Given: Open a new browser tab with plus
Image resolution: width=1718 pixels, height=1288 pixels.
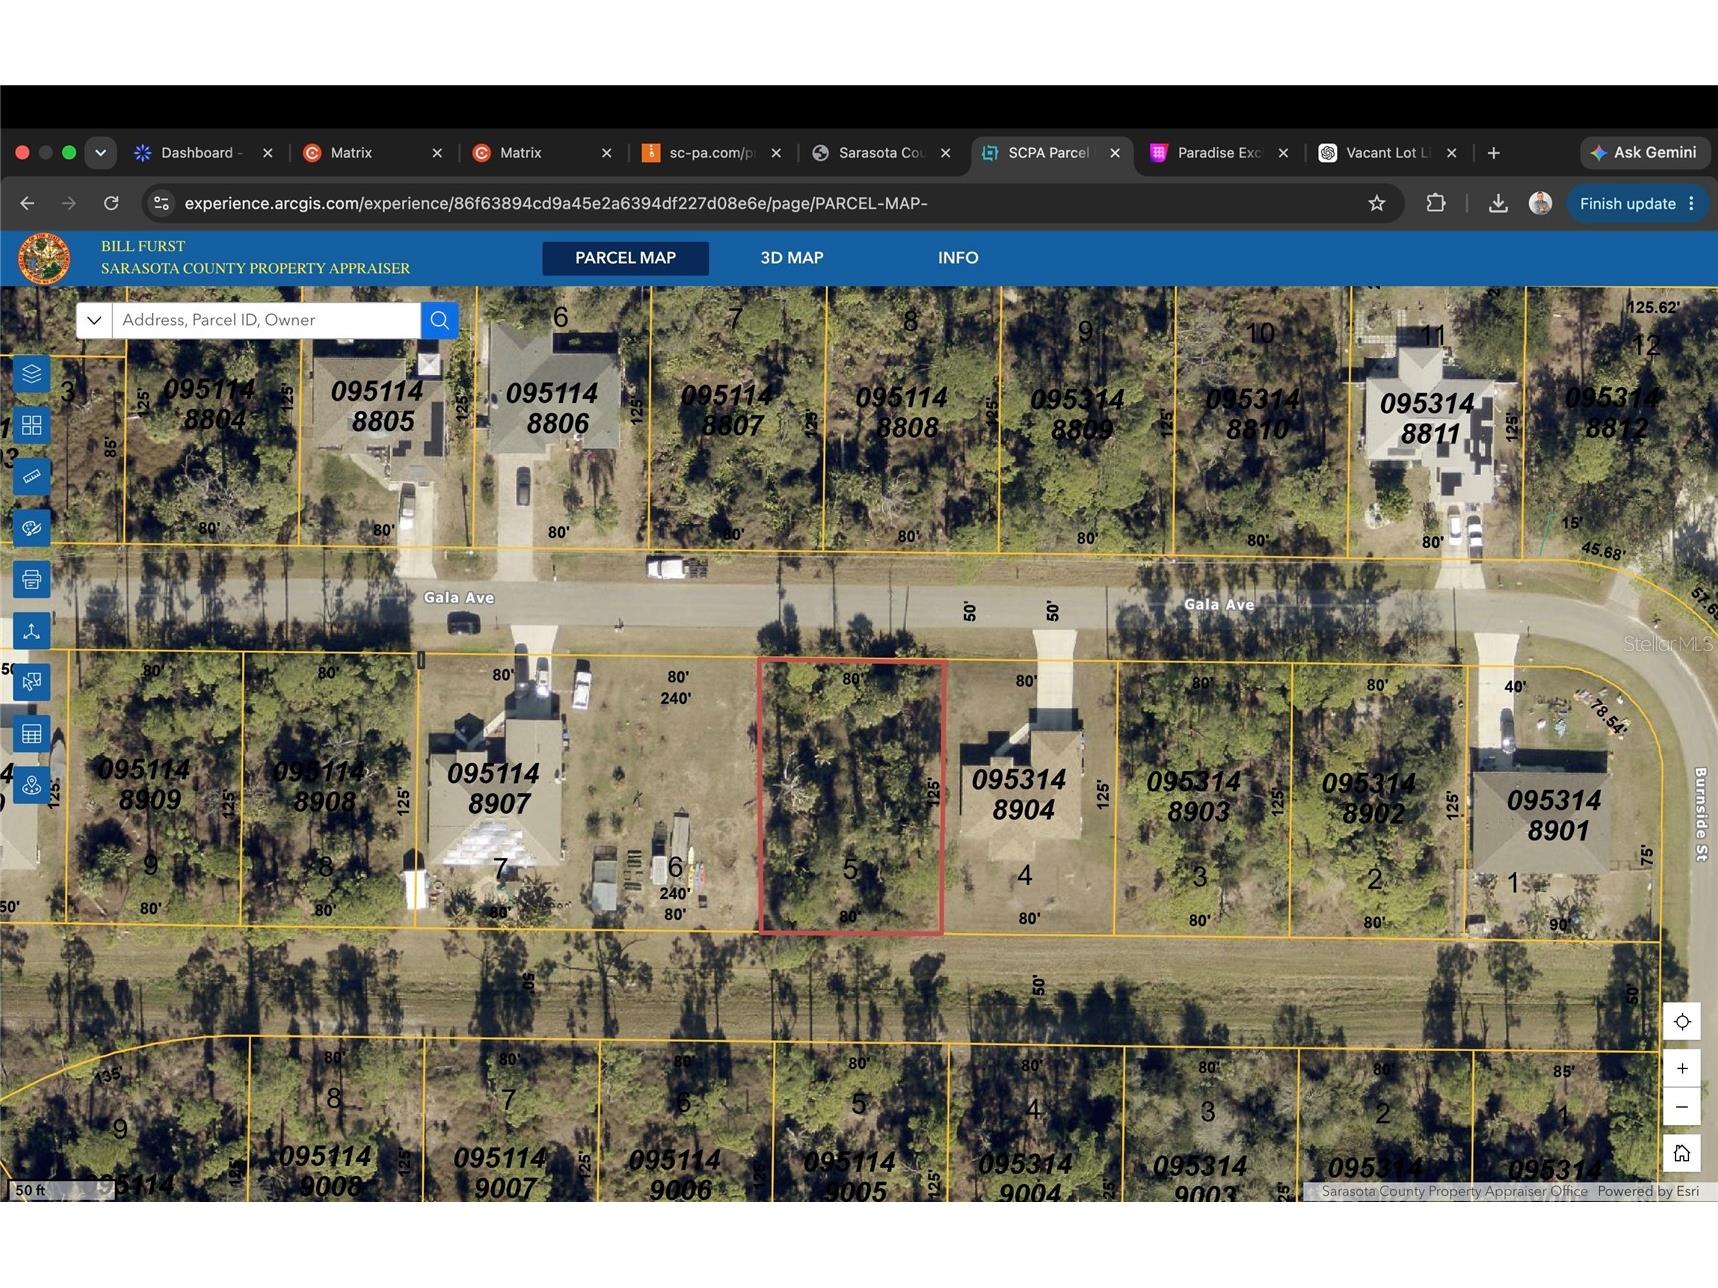Looking at the screenshot, I should [x=1493, y=153].
